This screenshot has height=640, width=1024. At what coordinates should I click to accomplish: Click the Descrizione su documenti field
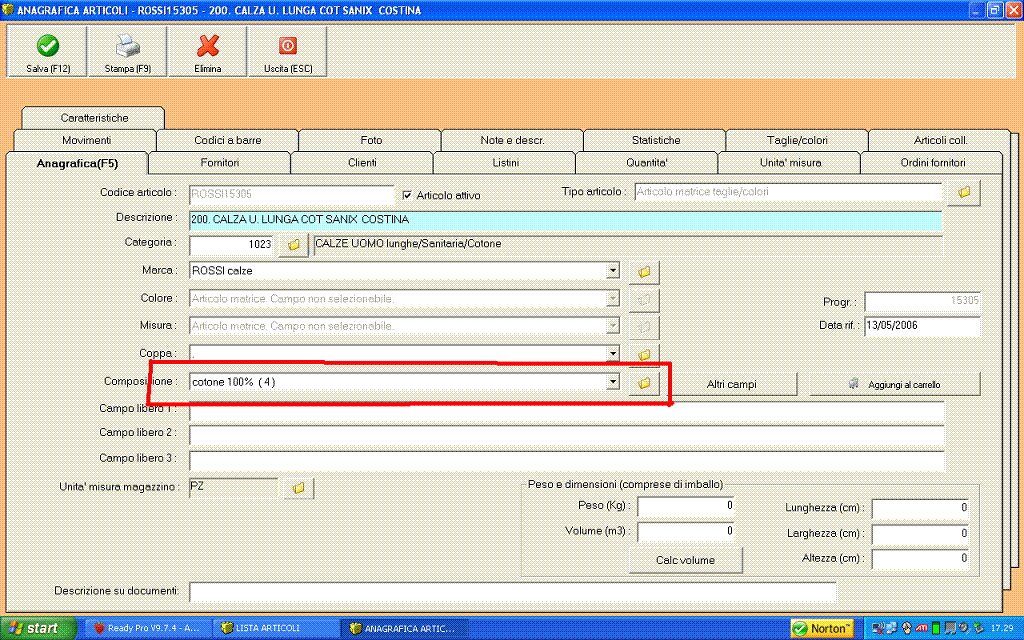point(513,592)
